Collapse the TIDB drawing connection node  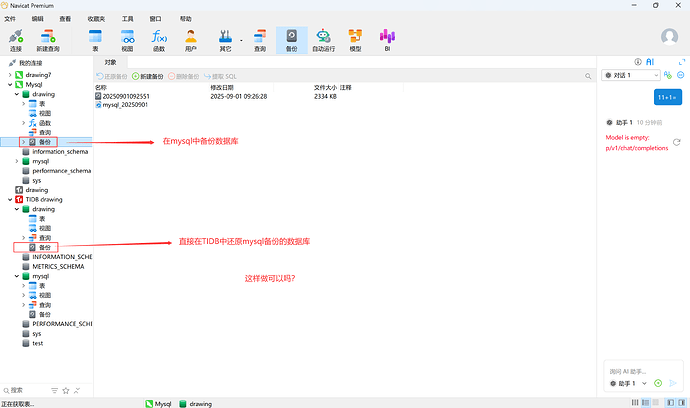(10, 199)
